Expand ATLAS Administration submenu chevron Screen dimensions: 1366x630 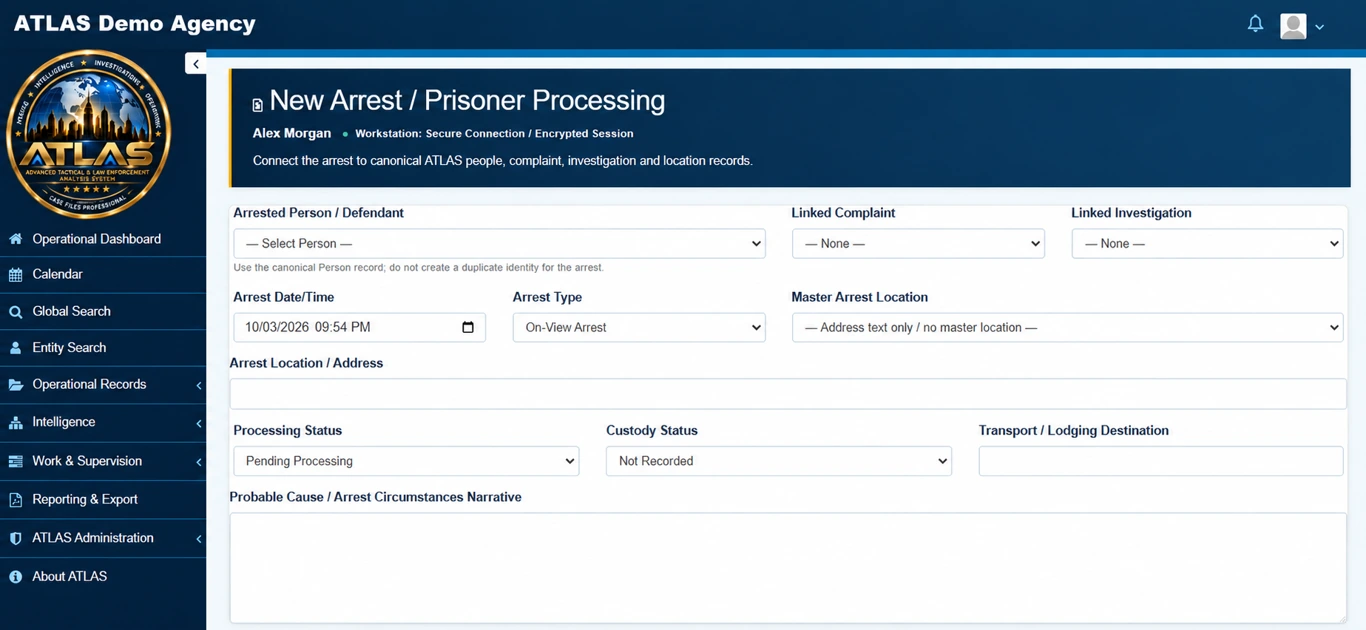198,539
